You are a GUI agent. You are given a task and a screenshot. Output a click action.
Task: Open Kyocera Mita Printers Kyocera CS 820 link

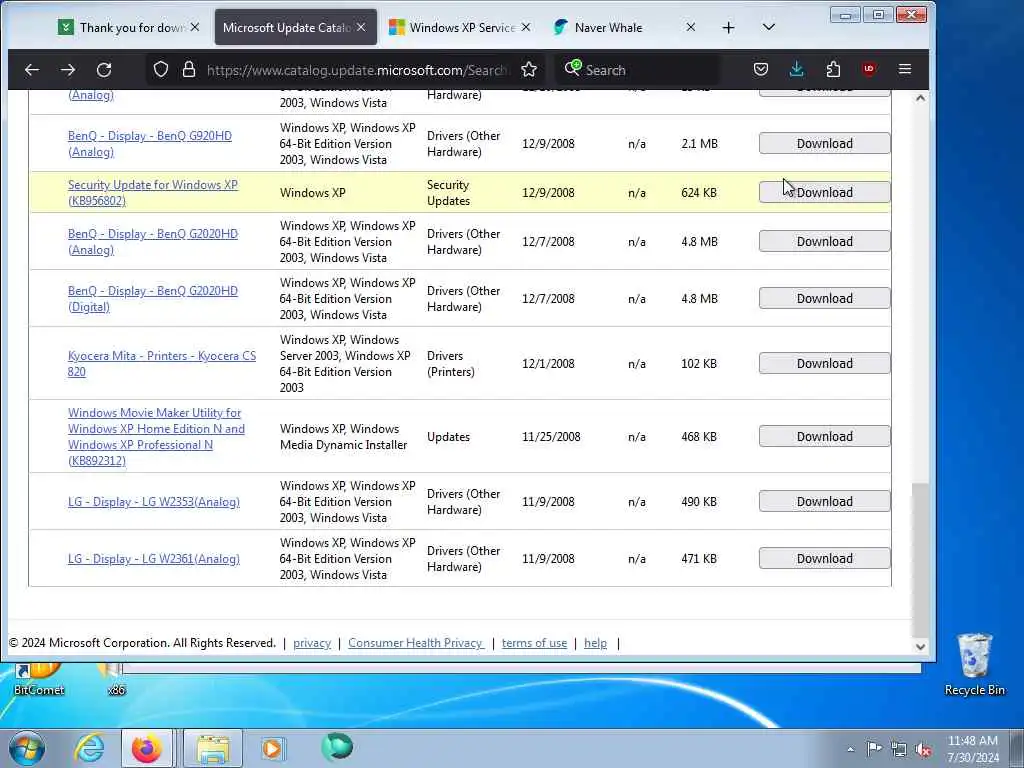tap(162, 364)
